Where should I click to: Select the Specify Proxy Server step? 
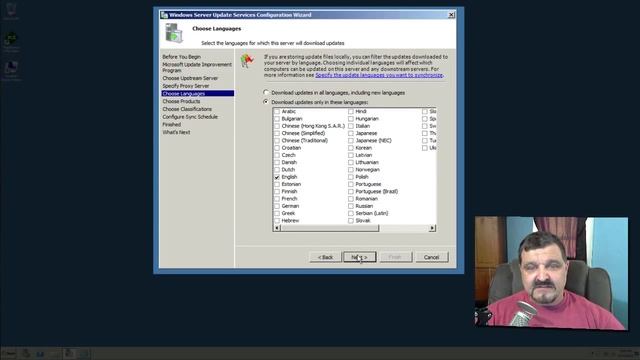pos(186,86)
